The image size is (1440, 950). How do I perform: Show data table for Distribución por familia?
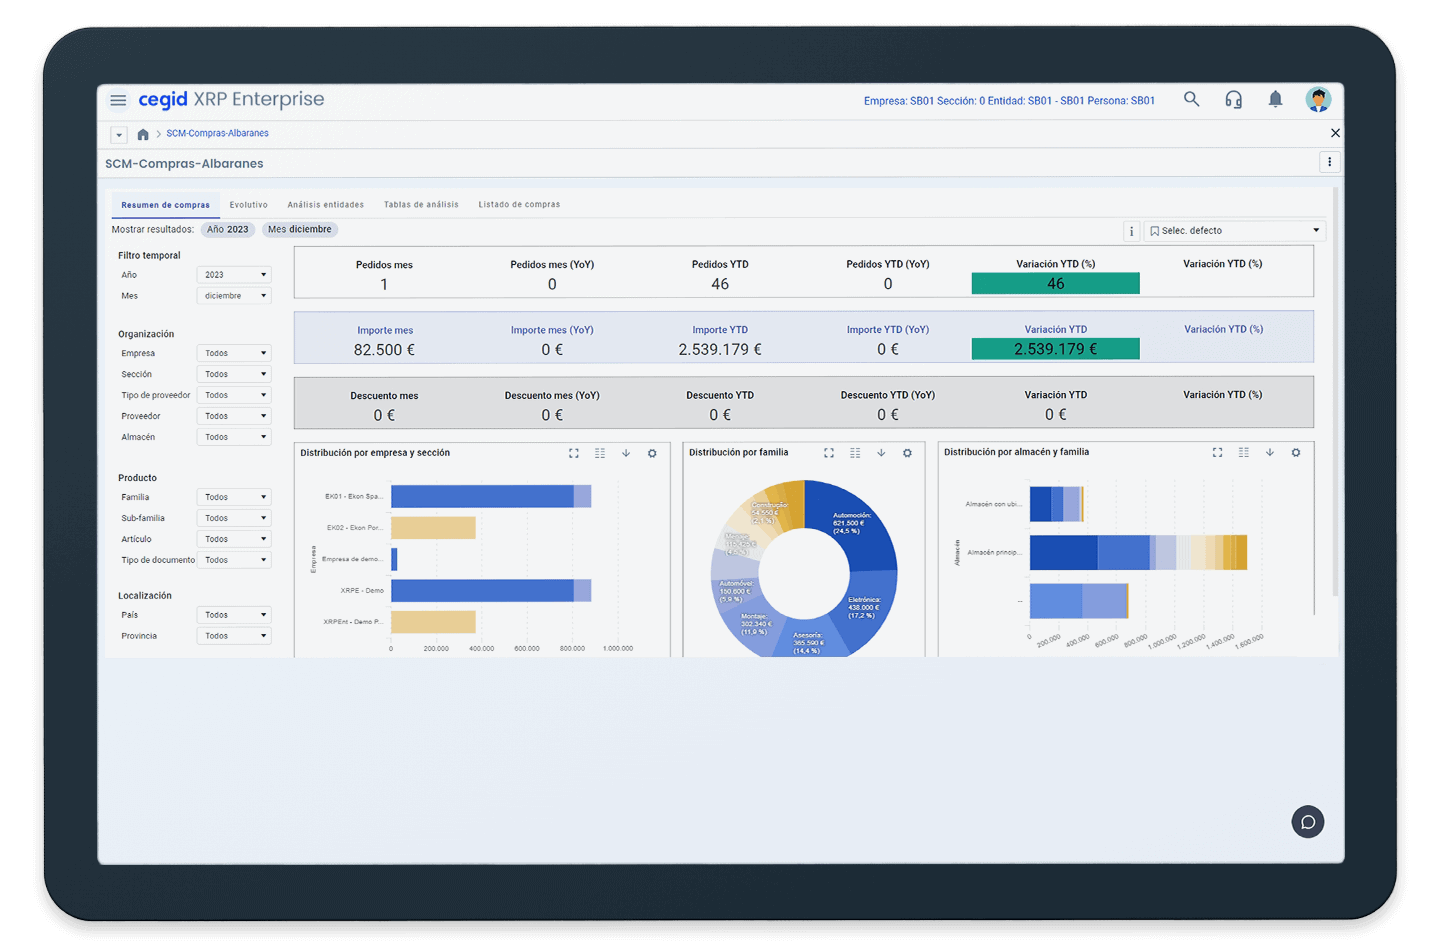click(855, 453)
